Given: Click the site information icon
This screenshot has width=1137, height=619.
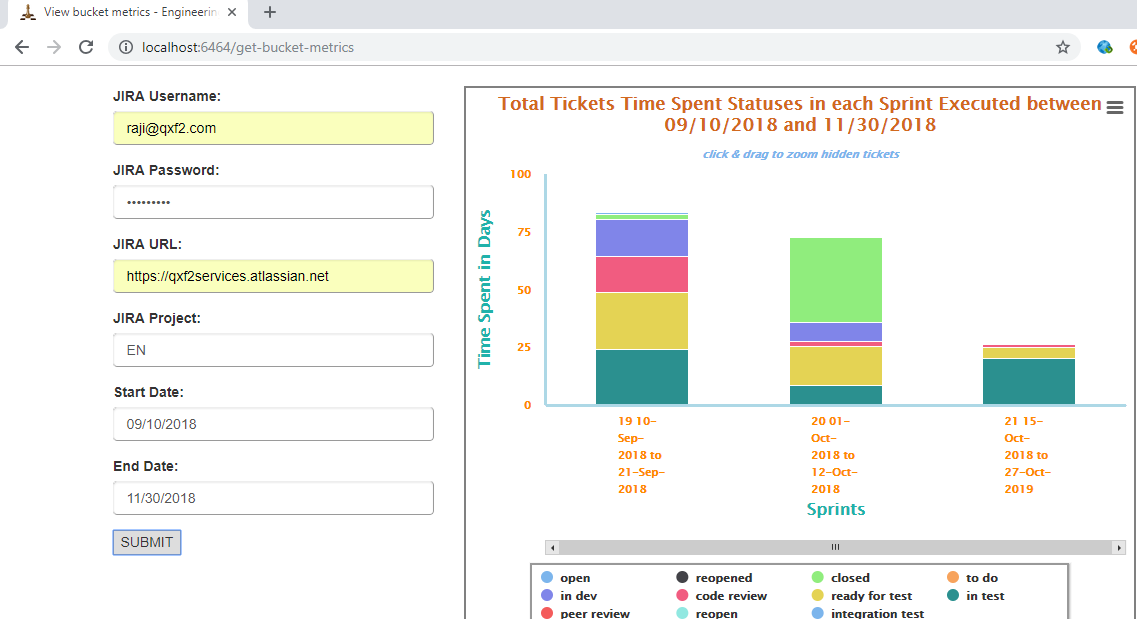Looking at the screenshot, I should pos(125,47).
